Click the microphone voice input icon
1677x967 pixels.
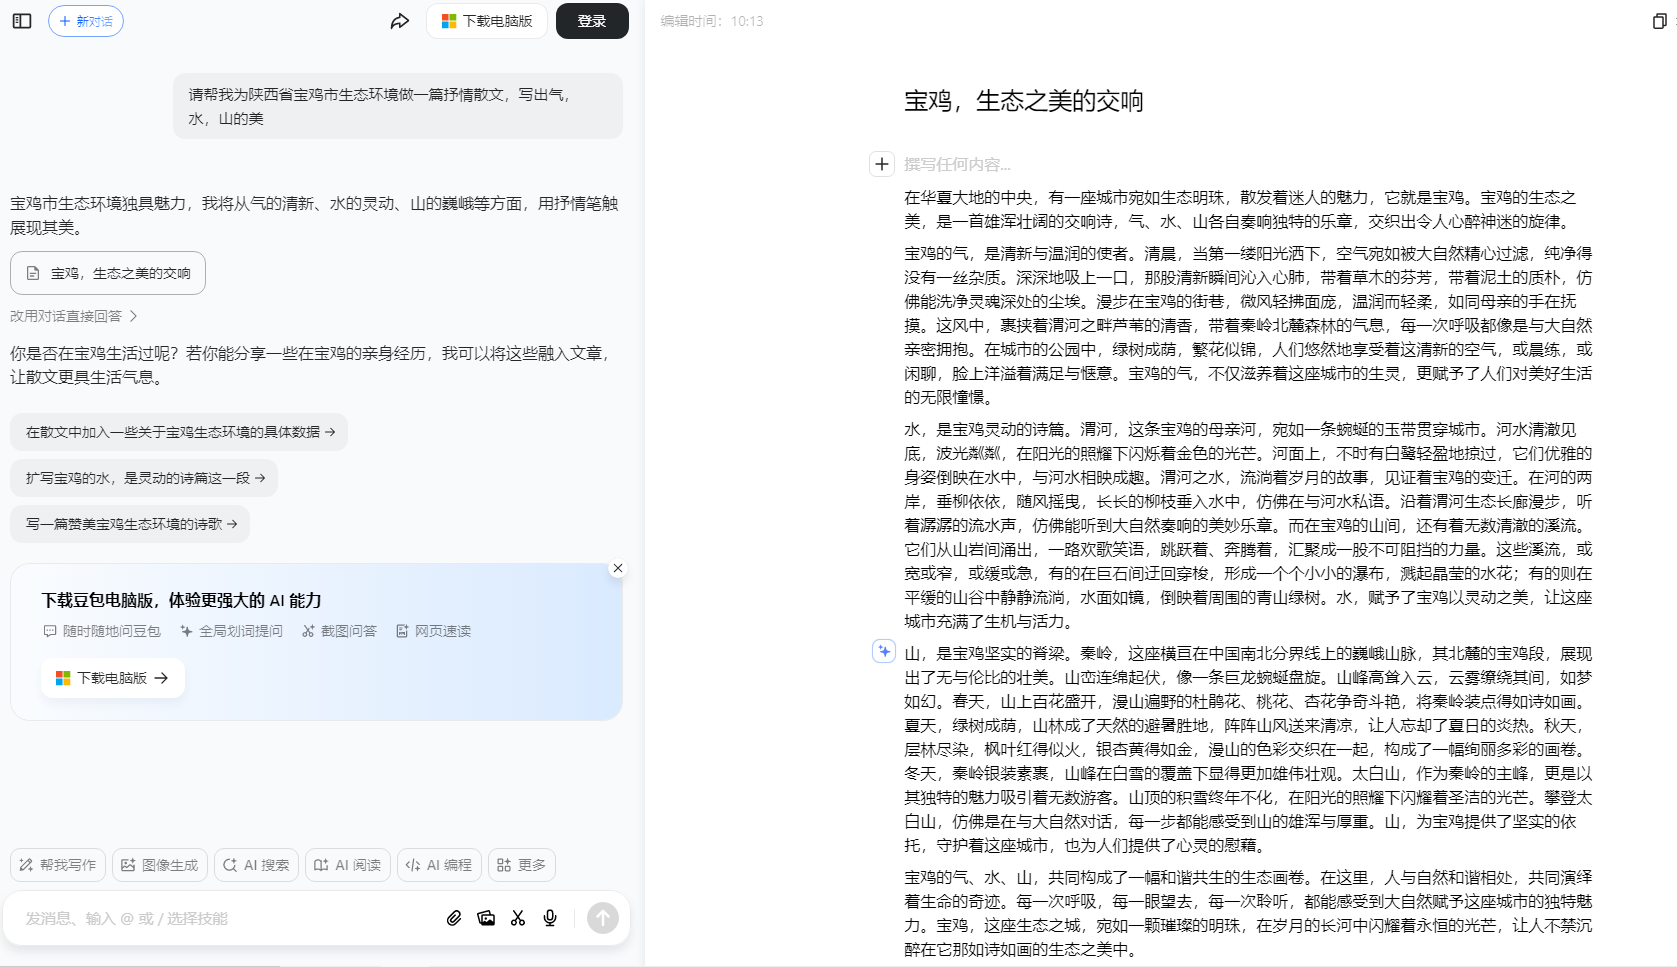(x=550, y=918)
